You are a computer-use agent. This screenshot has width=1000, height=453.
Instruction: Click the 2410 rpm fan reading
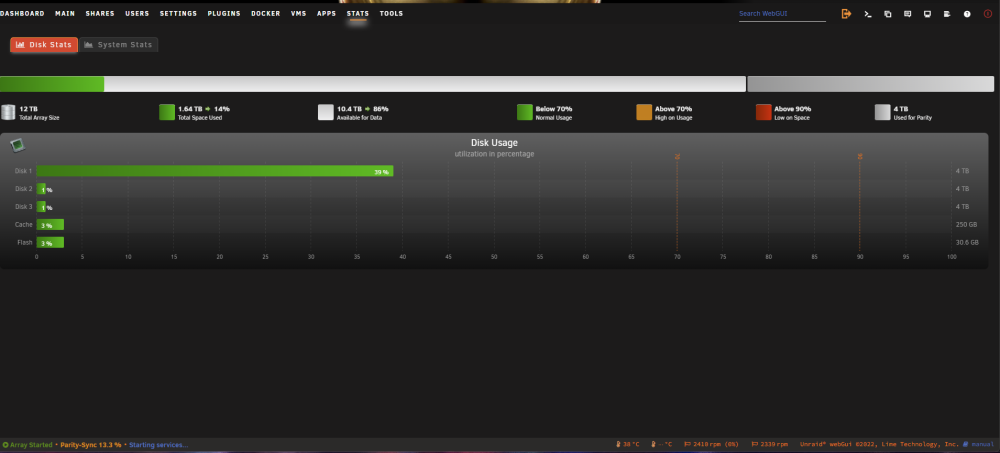point(712,445)
